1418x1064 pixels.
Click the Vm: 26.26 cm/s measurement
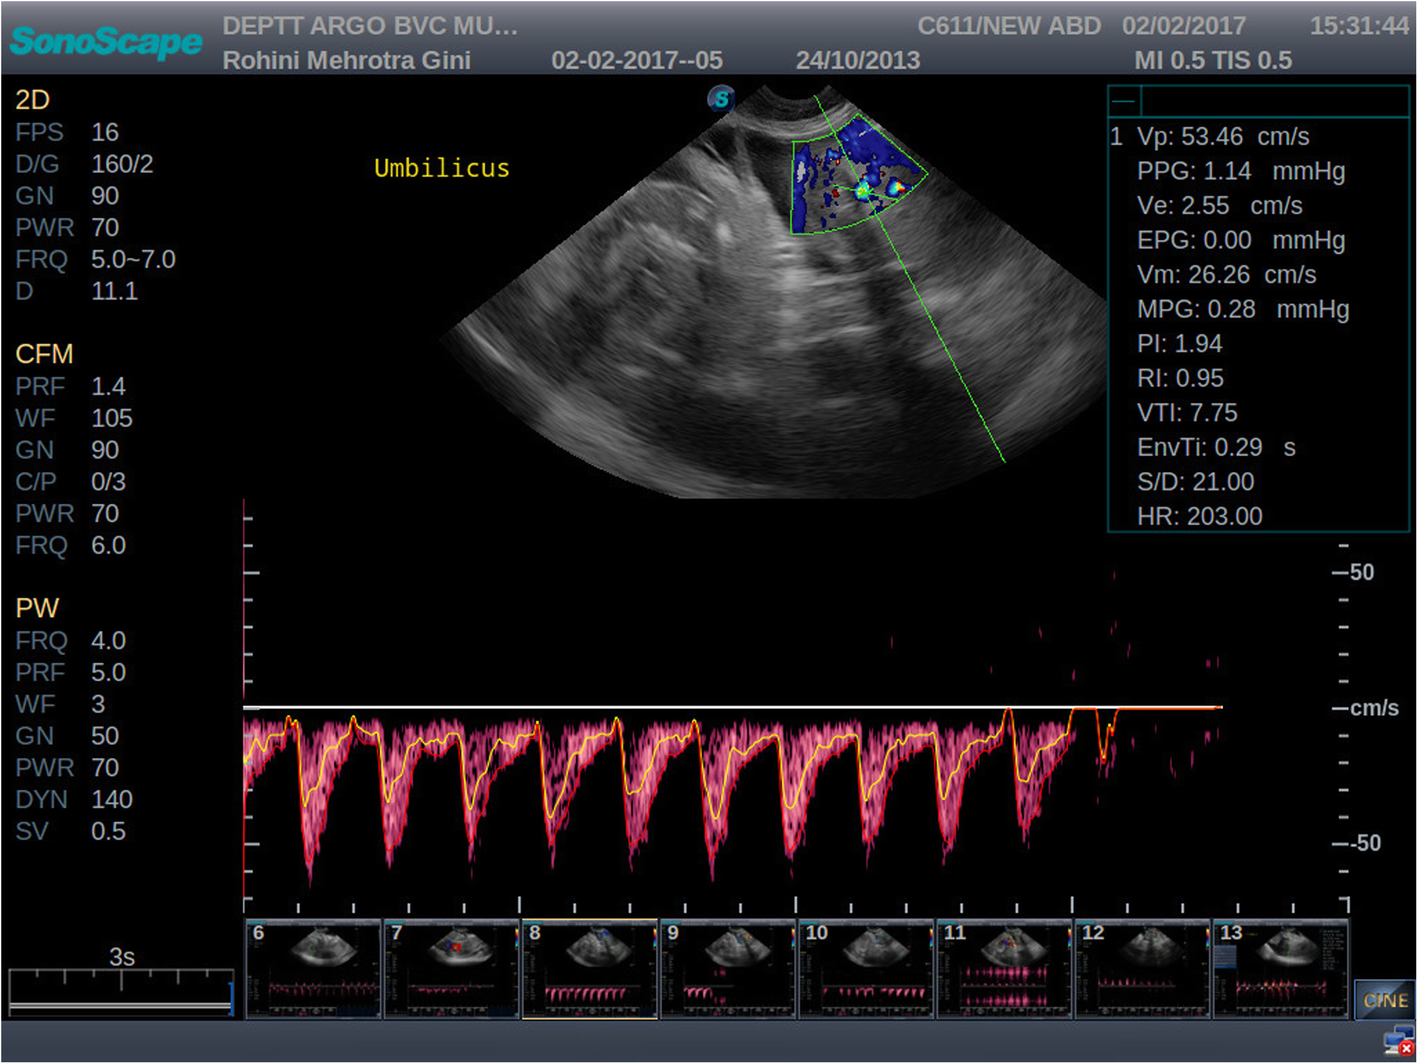click(x=1227, y=274)
